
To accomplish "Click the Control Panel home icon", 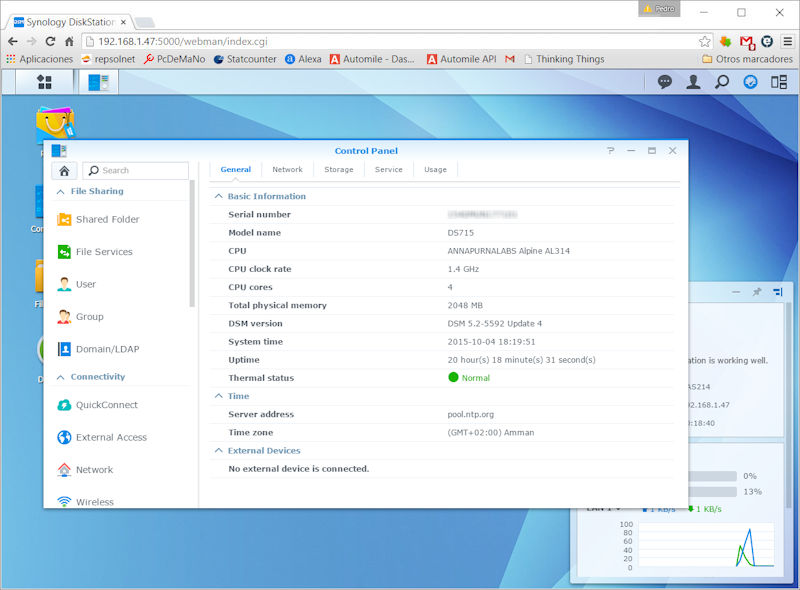I will point(64,170).
